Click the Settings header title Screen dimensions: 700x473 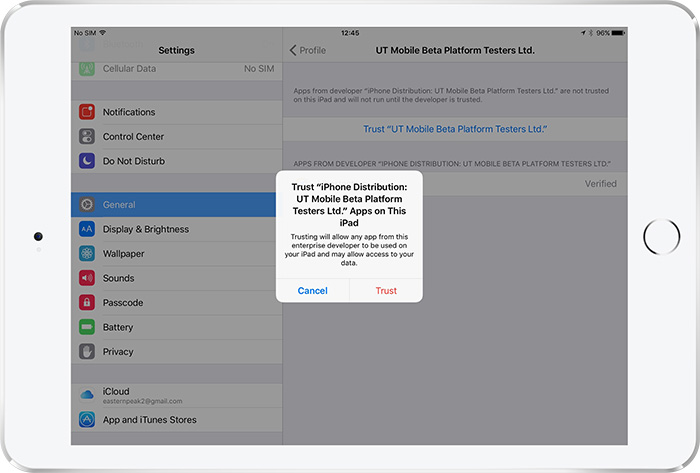(176, 50)
